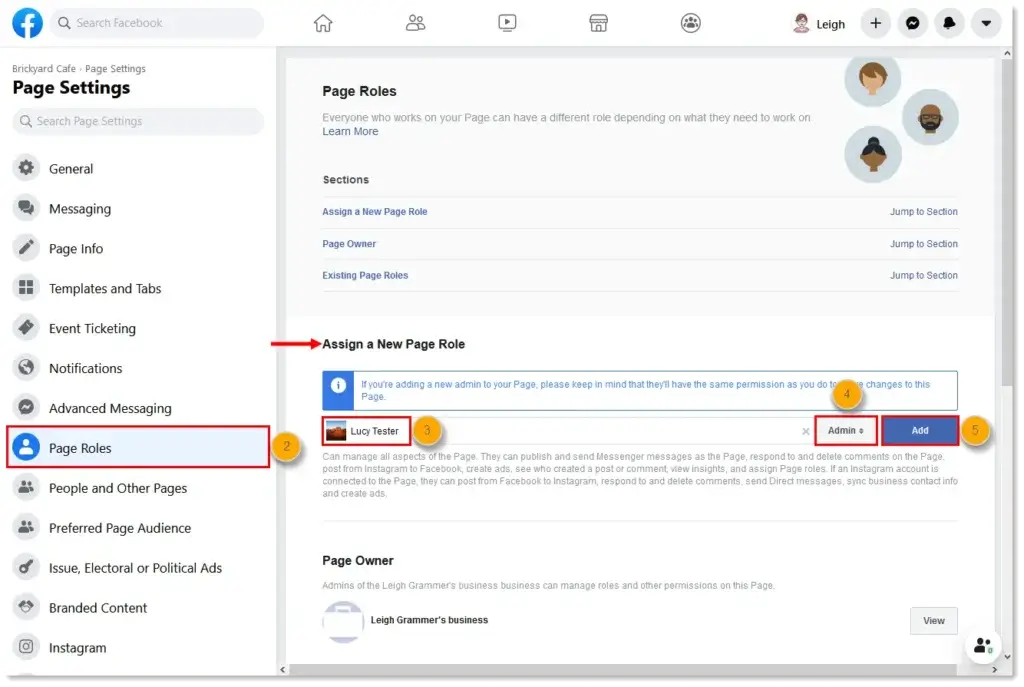The height and width of the screenshot is (687, 1024).
Task: Open the Marketplace icon
Action: tap(599, 24)
